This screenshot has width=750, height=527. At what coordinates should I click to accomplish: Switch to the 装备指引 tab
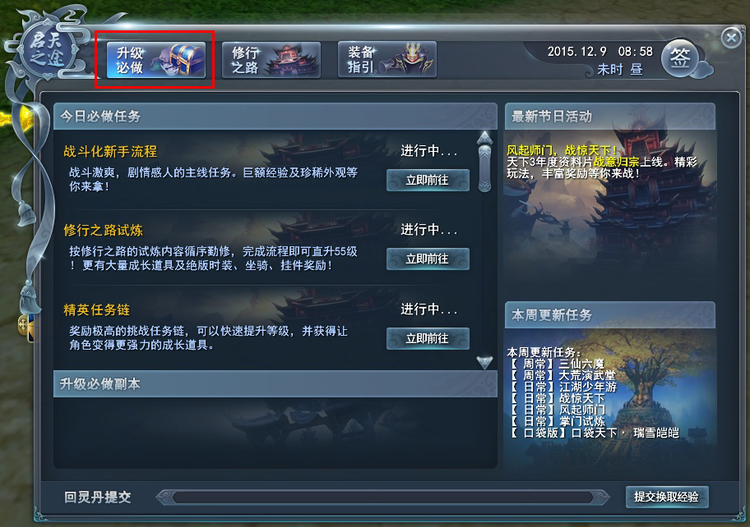387,60
